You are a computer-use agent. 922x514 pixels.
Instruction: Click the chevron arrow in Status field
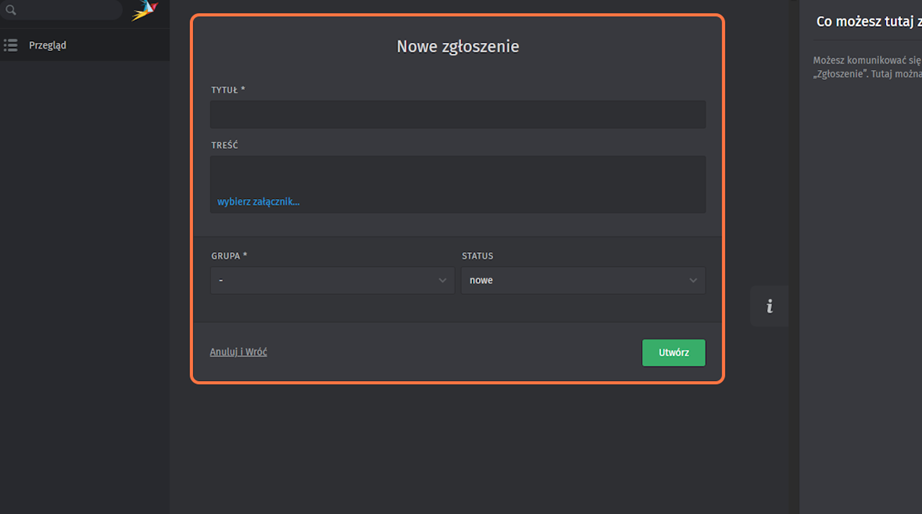point(693,281)
